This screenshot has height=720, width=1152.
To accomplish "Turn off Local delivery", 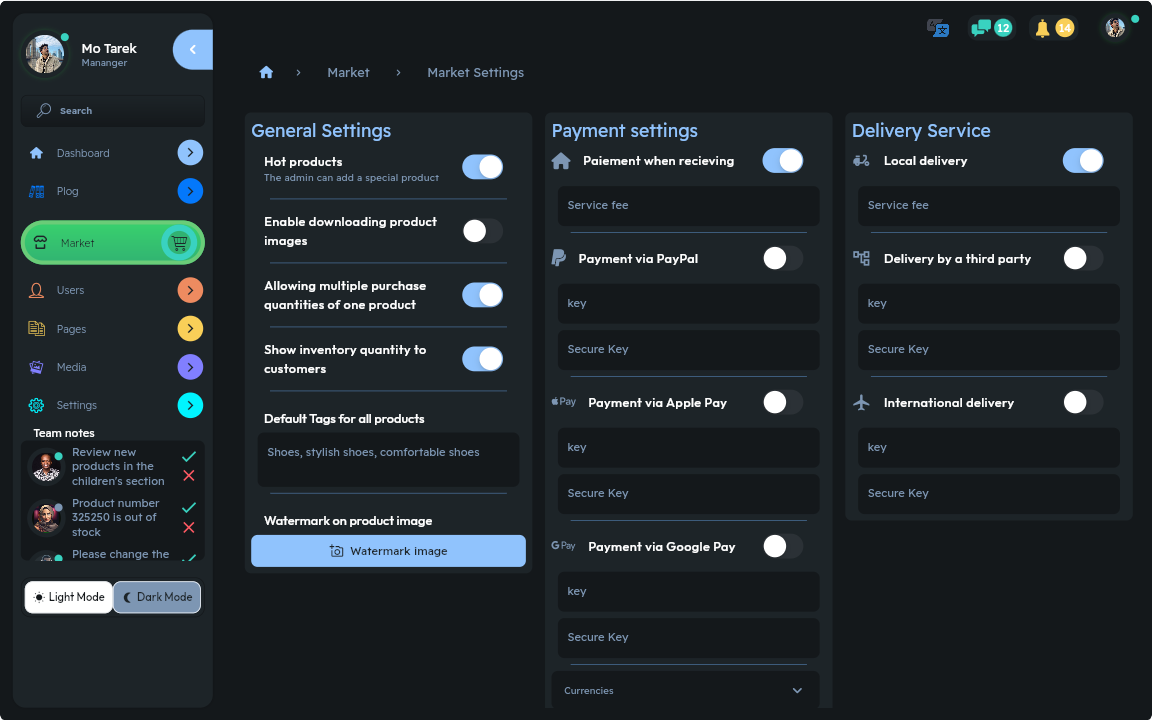I will point(1083,160).
